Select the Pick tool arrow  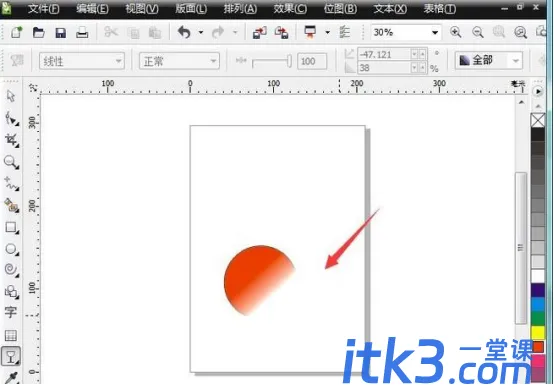coord(11,96)
